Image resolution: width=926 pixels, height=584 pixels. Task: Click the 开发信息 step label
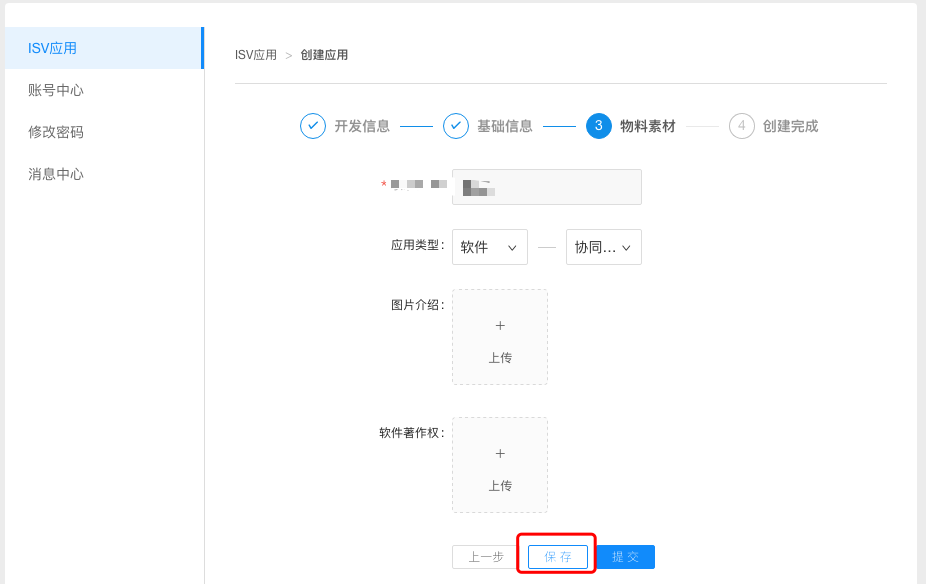click(x=362, y=126)
